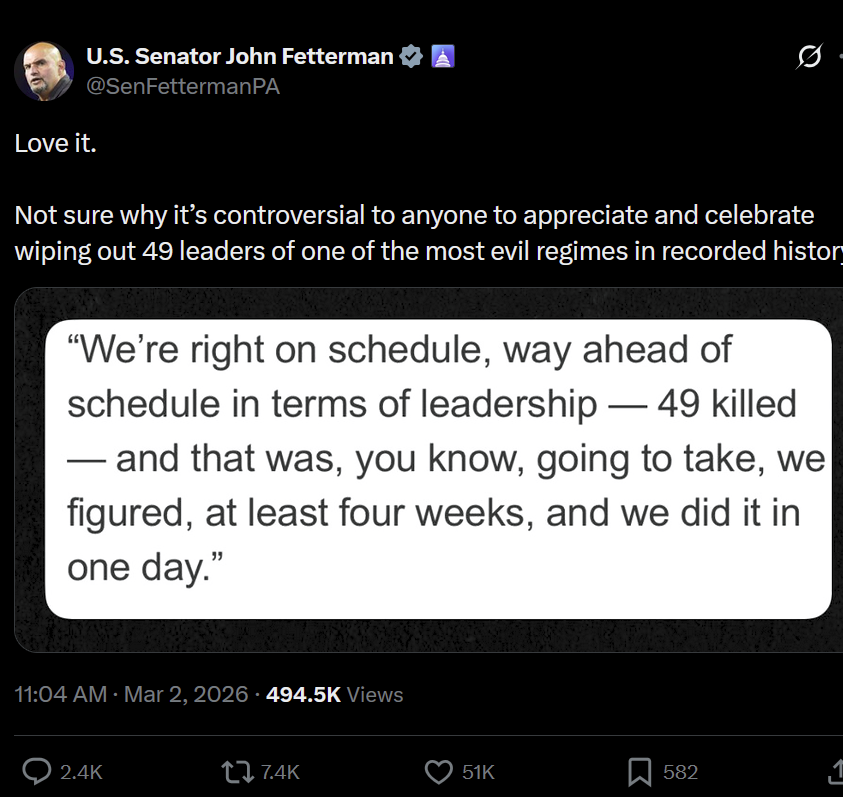Click the verified checkmark badge
This screenshot has height=797, width=843.
(411, 57)
